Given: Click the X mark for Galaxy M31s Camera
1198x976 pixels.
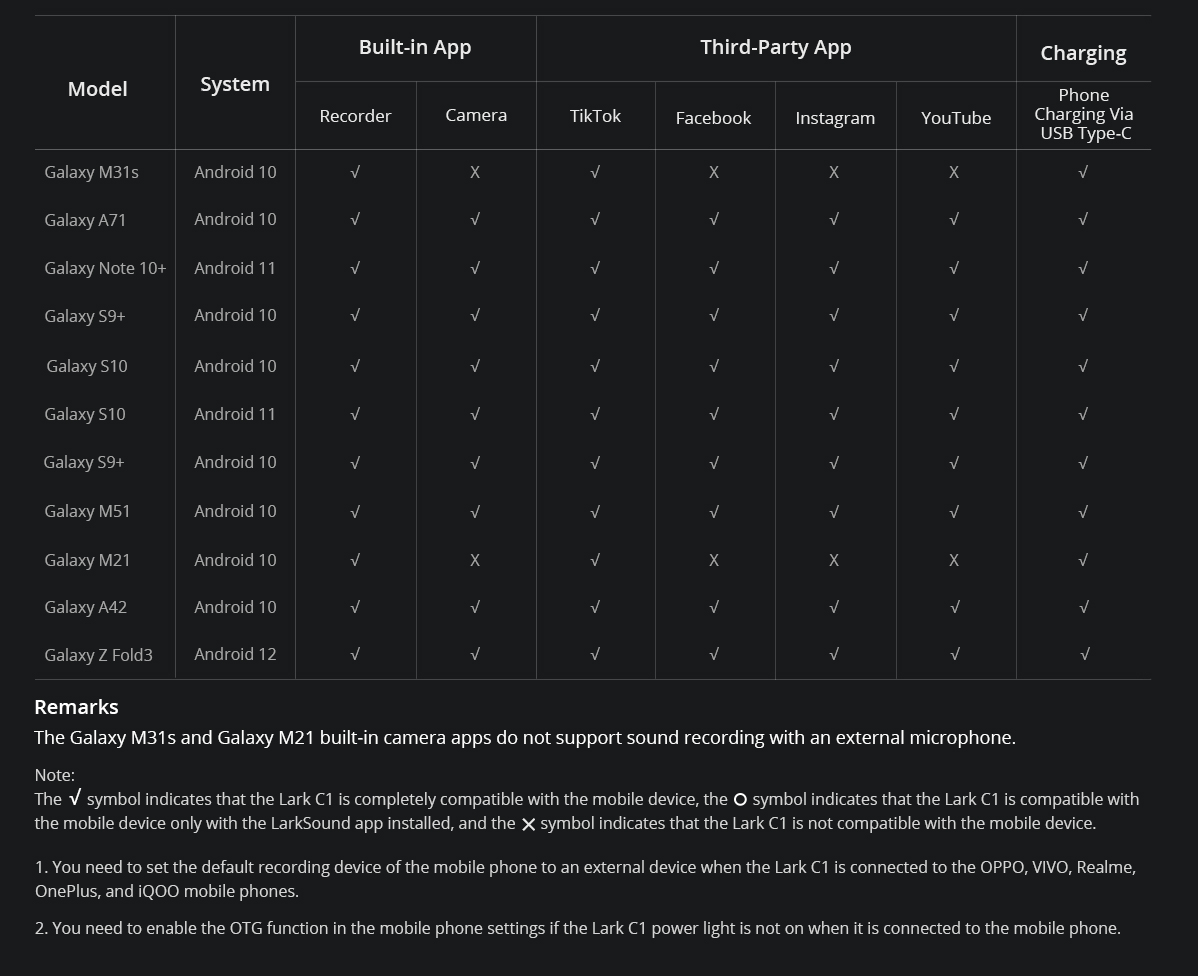Looking at the screenshot, I should click(x=475, y=172).
